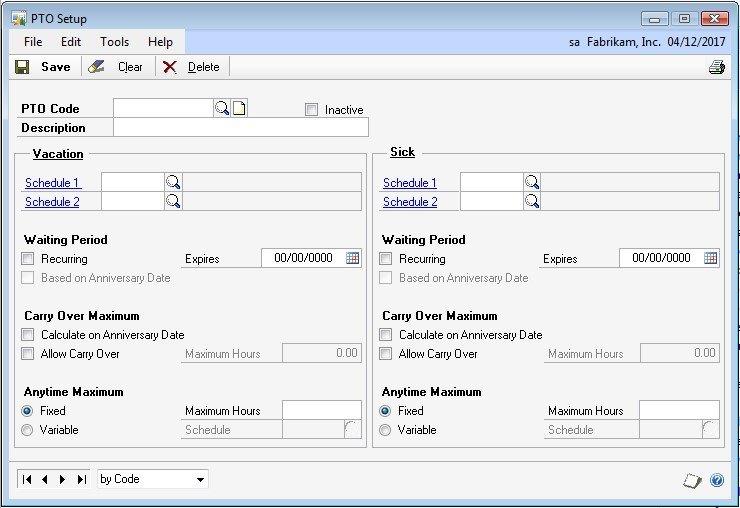Click Fabrikam, Inc. company name
The height and width of the screenshot is (508, 740).
click(623, 42)
